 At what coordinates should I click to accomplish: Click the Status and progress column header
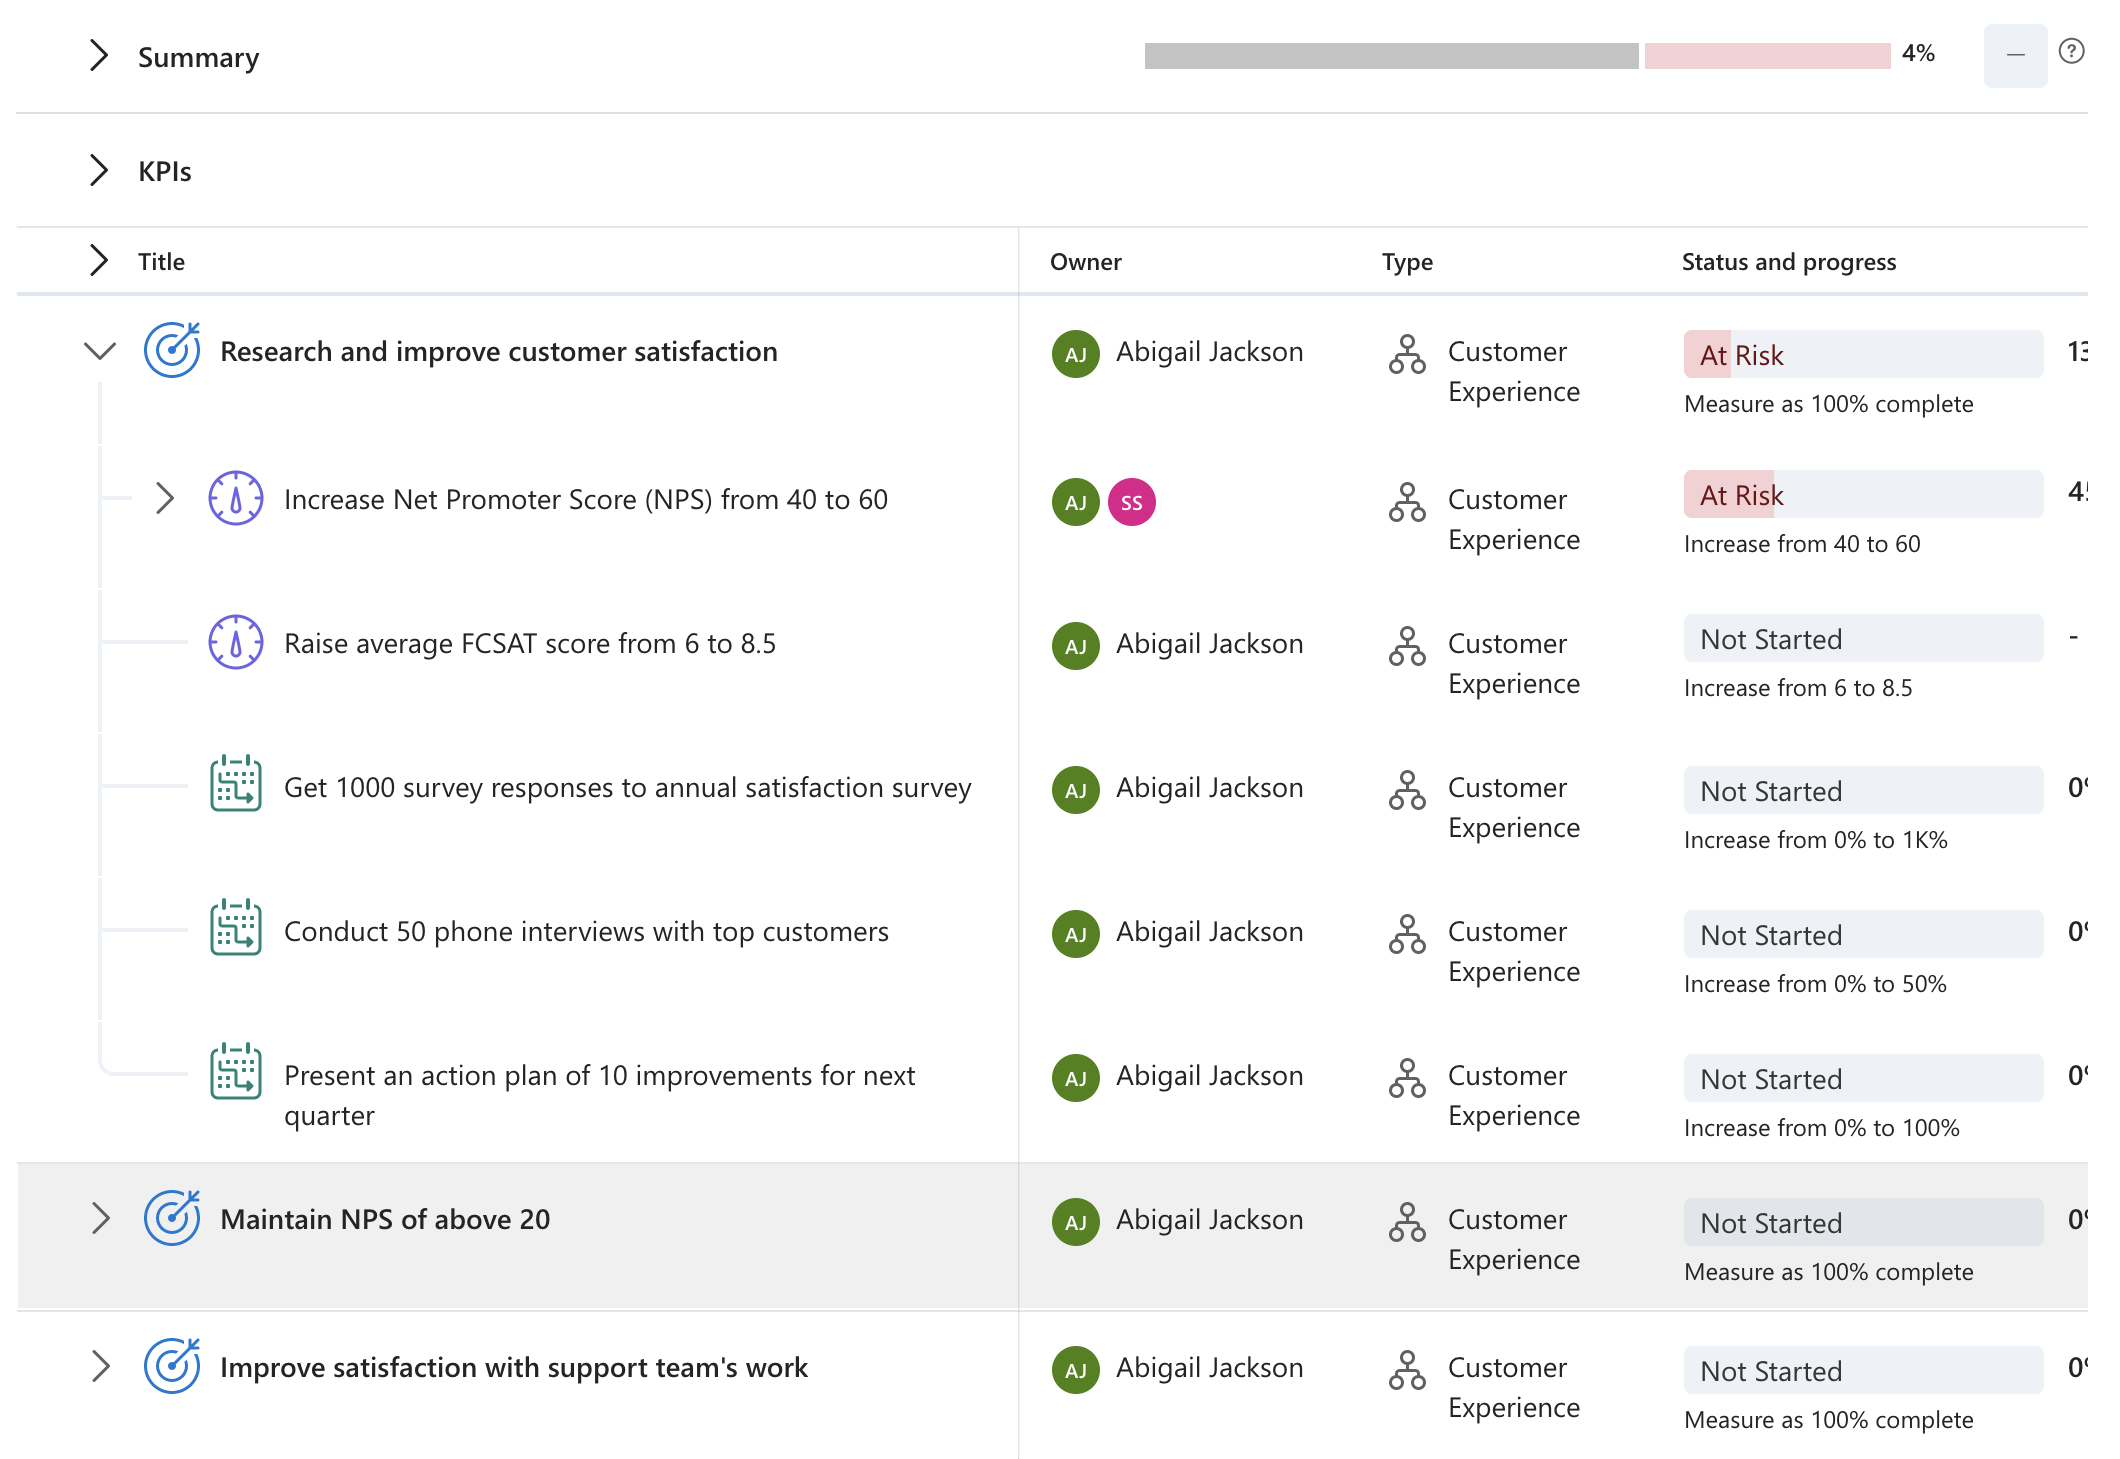pyautogui.click(x=1788, y=262)
